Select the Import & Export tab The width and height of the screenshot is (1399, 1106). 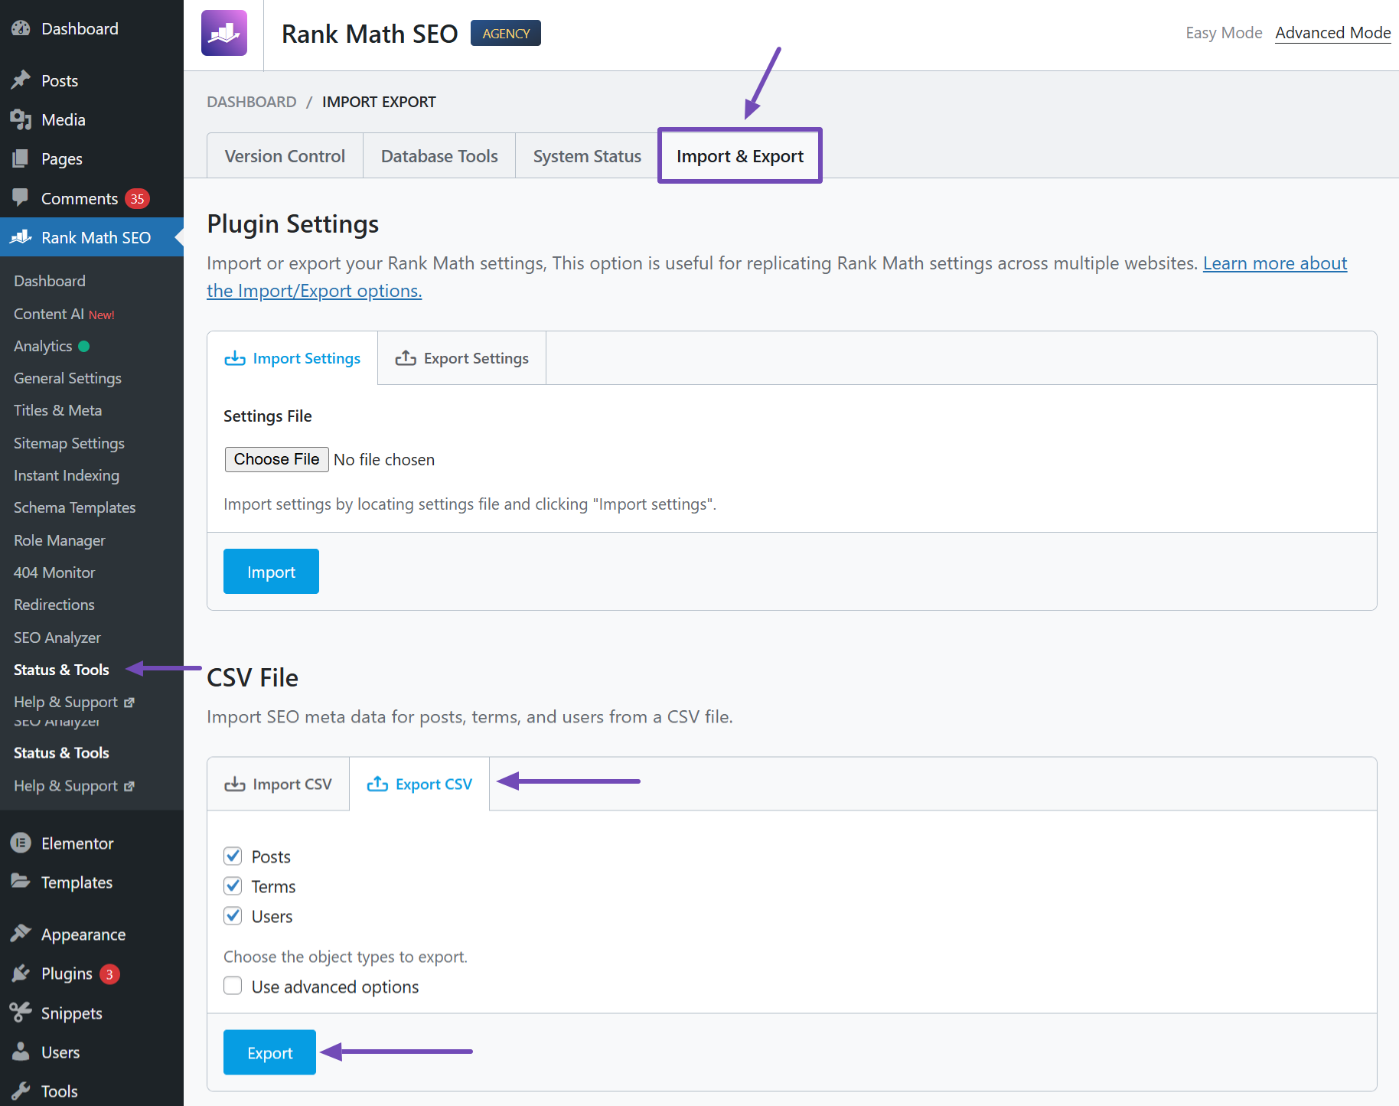(x=740, y=156)
